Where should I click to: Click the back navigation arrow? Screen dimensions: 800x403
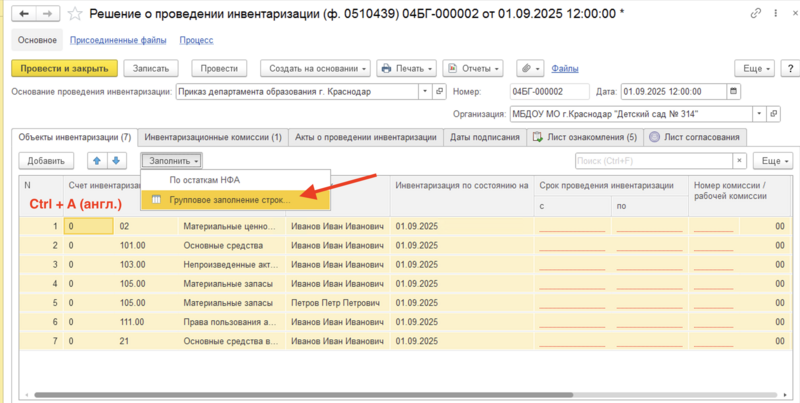(x=24, y=14)
